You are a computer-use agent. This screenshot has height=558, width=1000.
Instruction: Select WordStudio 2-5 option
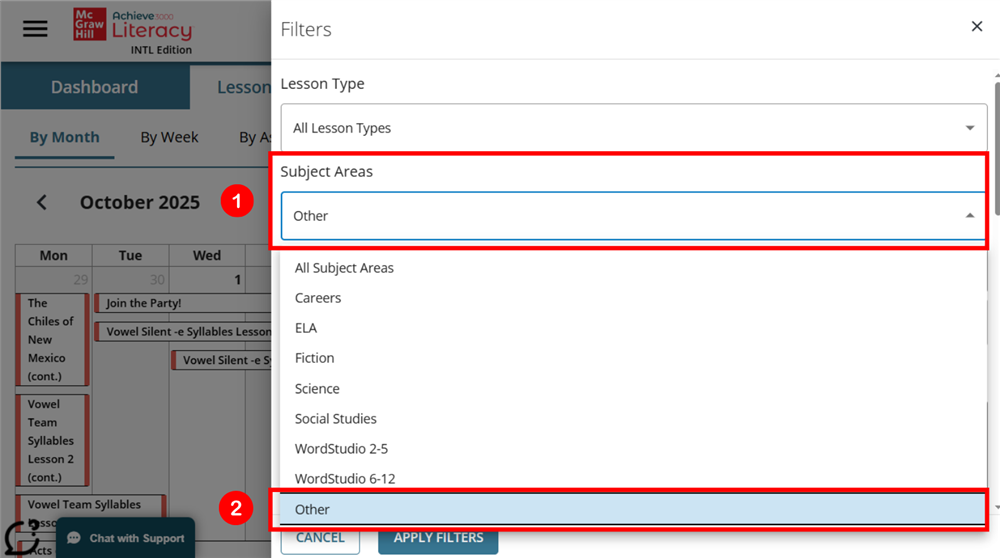[341, 449]
